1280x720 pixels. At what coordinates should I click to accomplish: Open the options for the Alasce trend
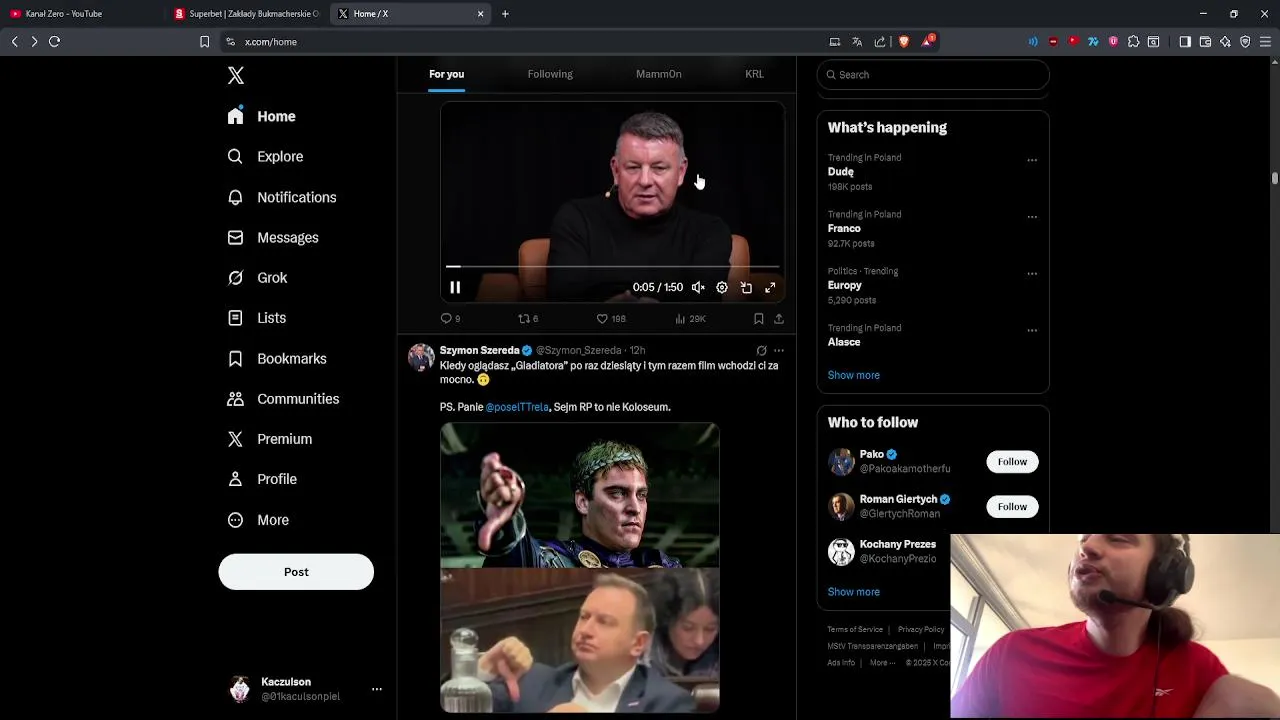(x=1032, y=330)
